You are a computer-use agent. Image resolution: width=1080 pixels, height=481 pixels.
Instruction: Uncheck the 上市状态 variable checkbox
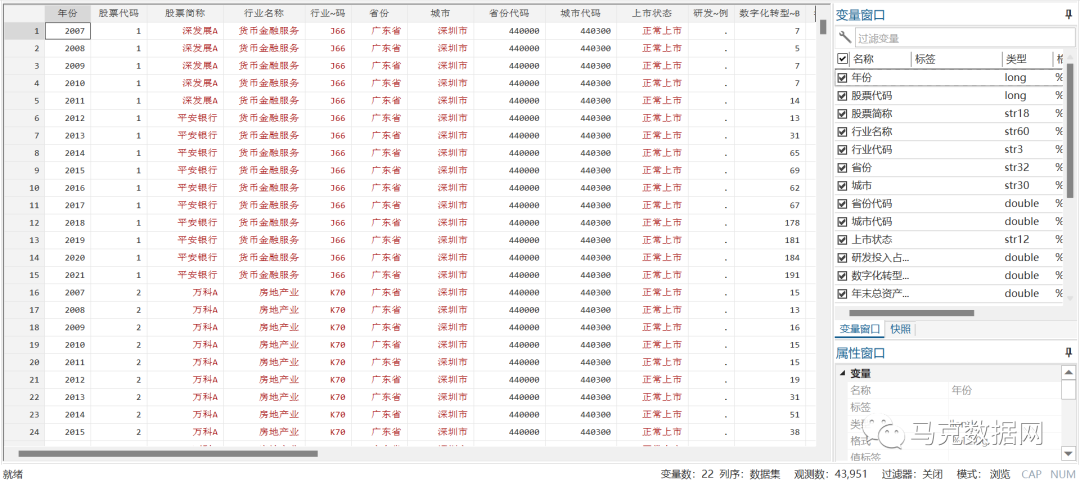click(x=842, y=240)
